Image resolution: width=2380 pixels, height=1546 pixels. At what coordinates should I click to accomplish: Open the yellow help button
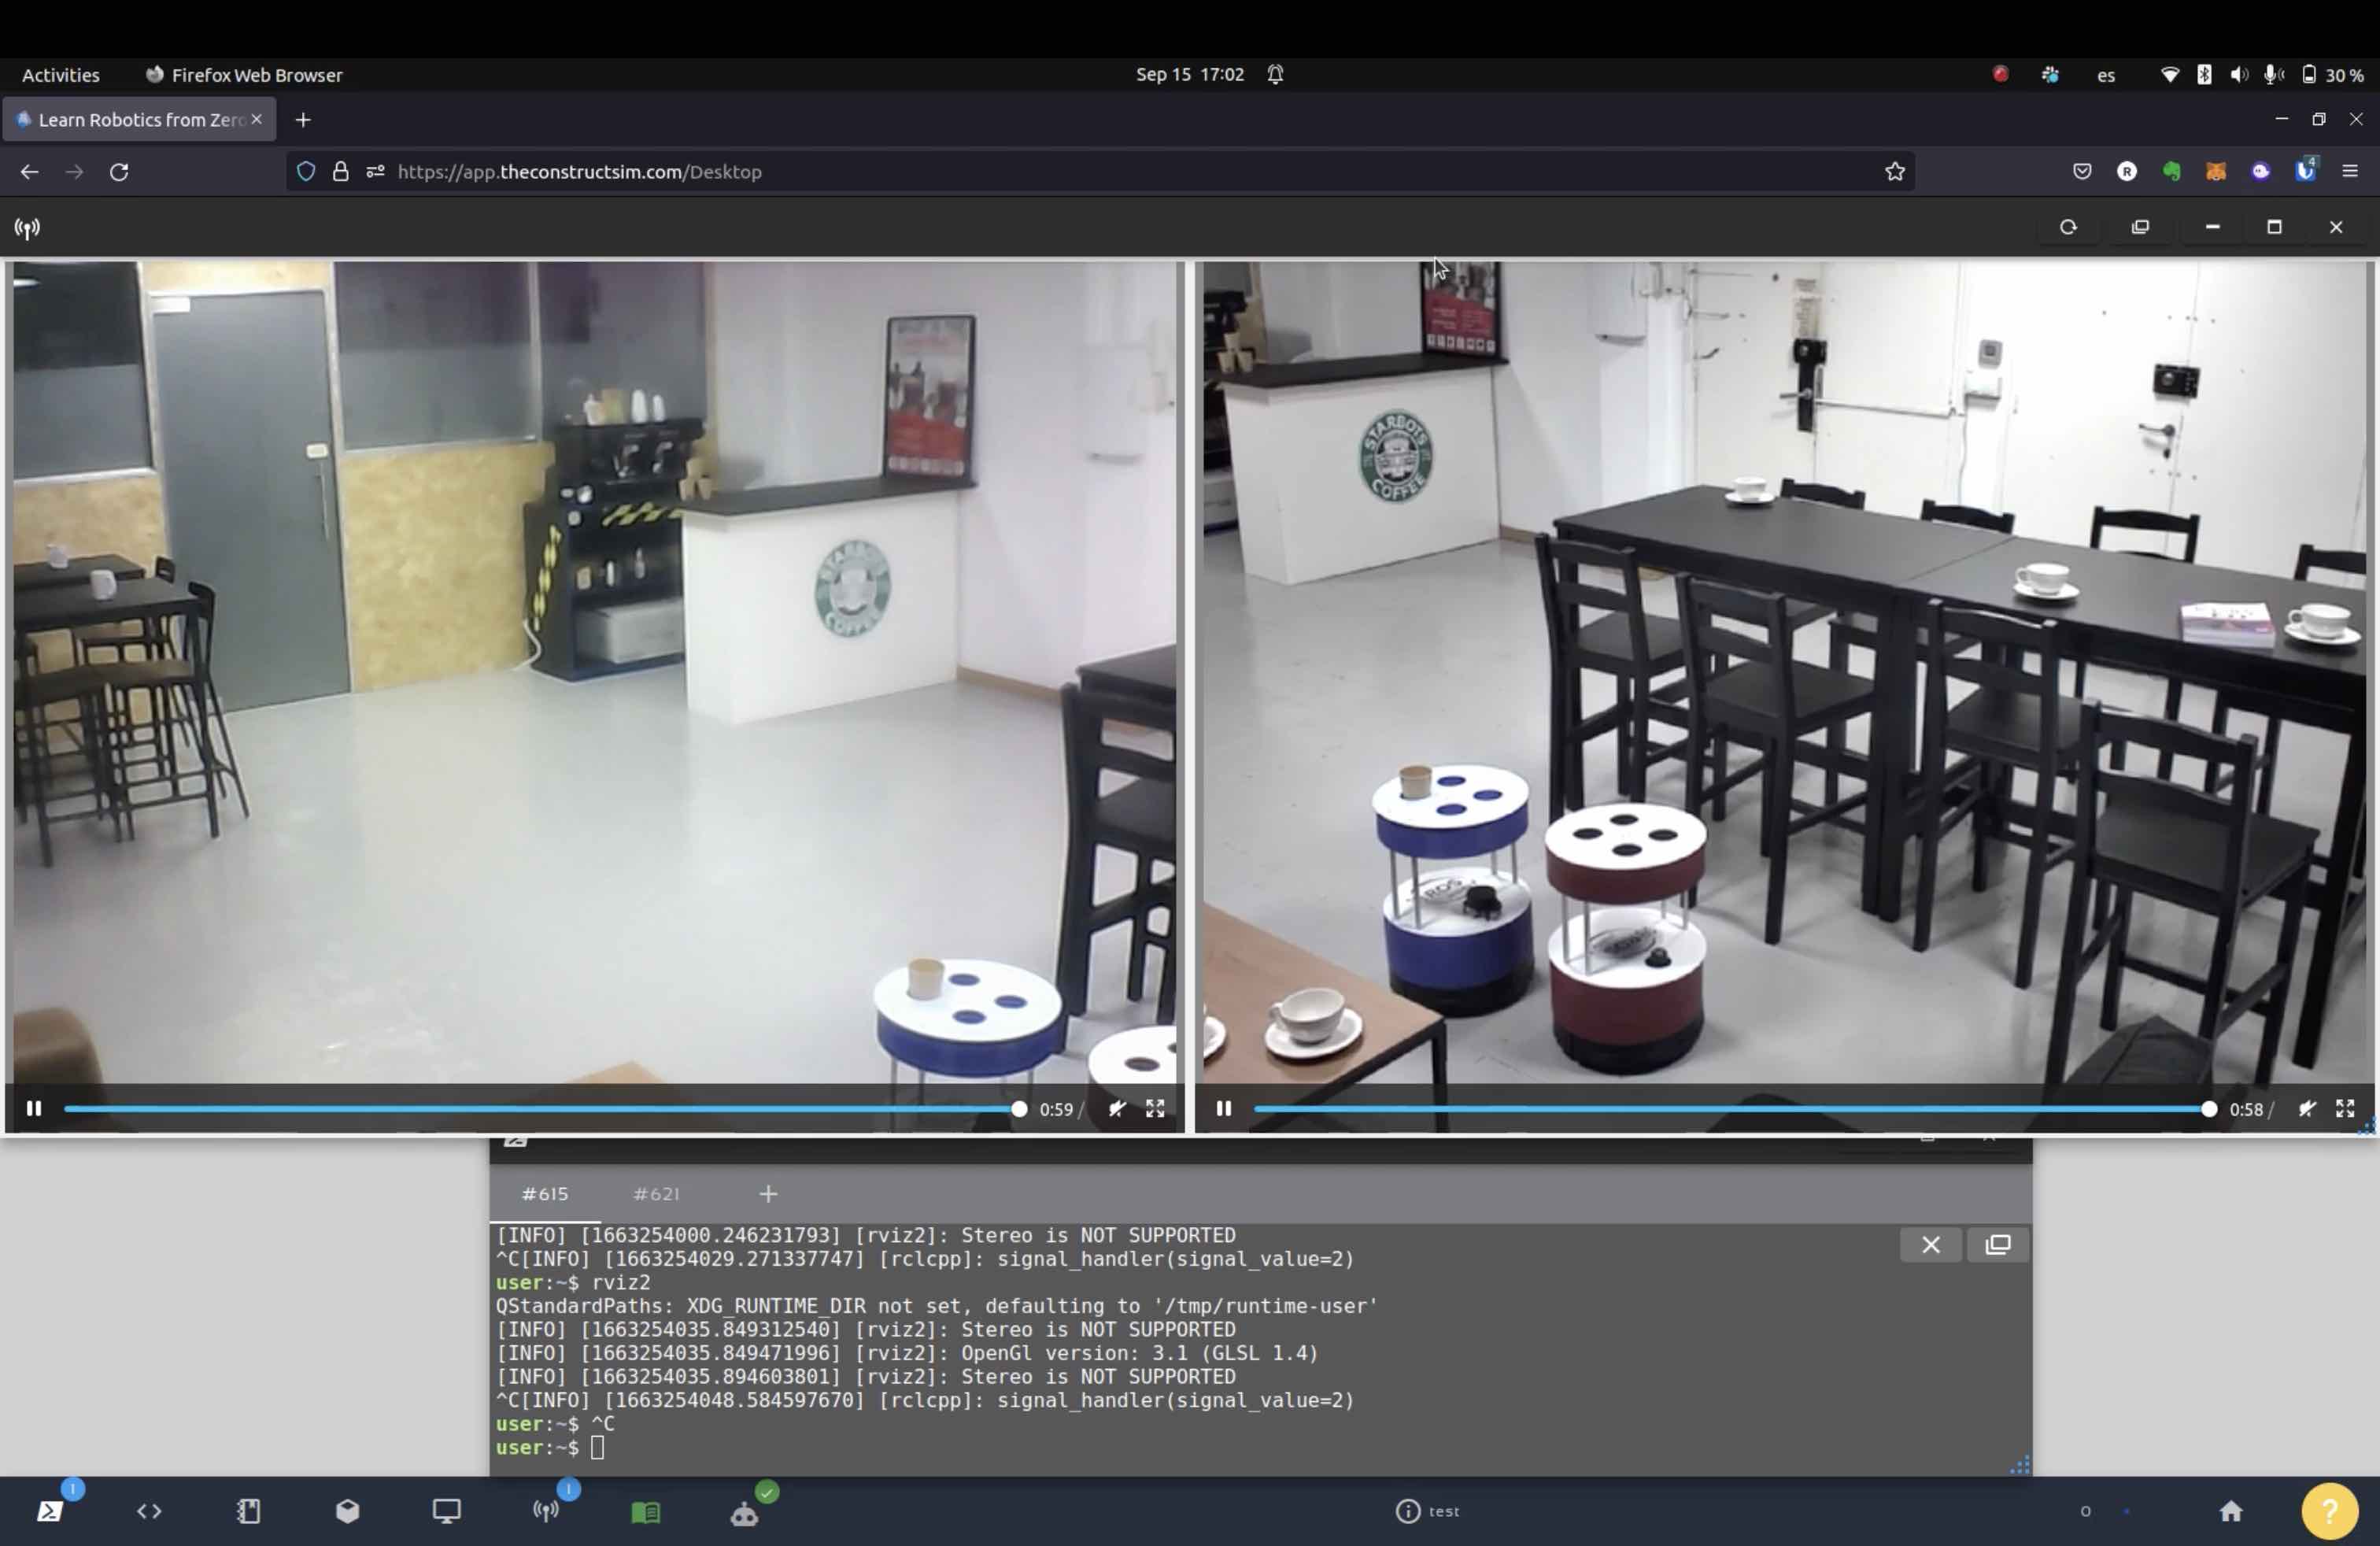(x=2329, y=1510)
